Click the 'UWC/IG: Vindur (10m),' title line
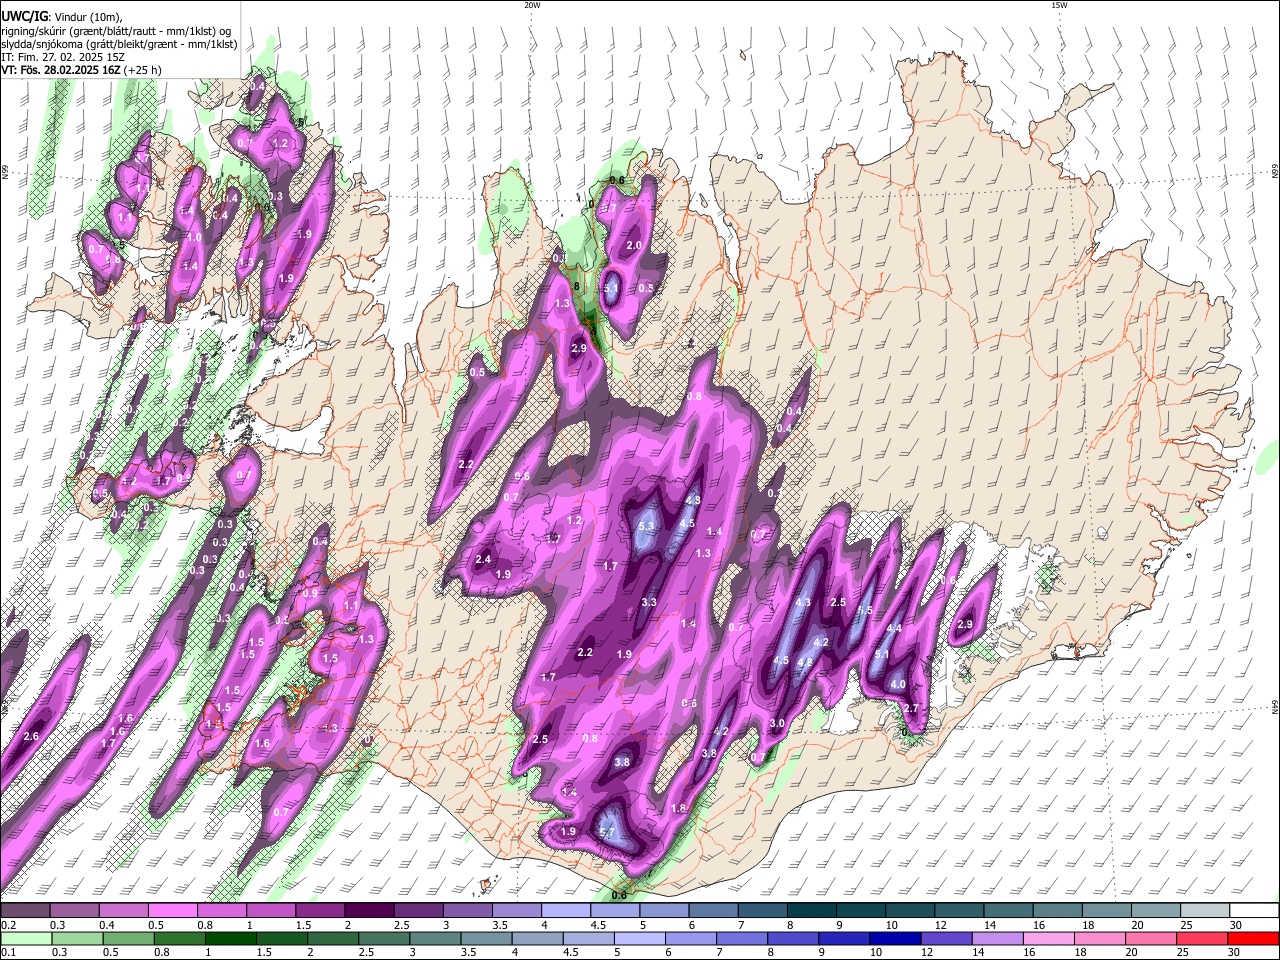The image size is (1280, 960). point(62,17)
